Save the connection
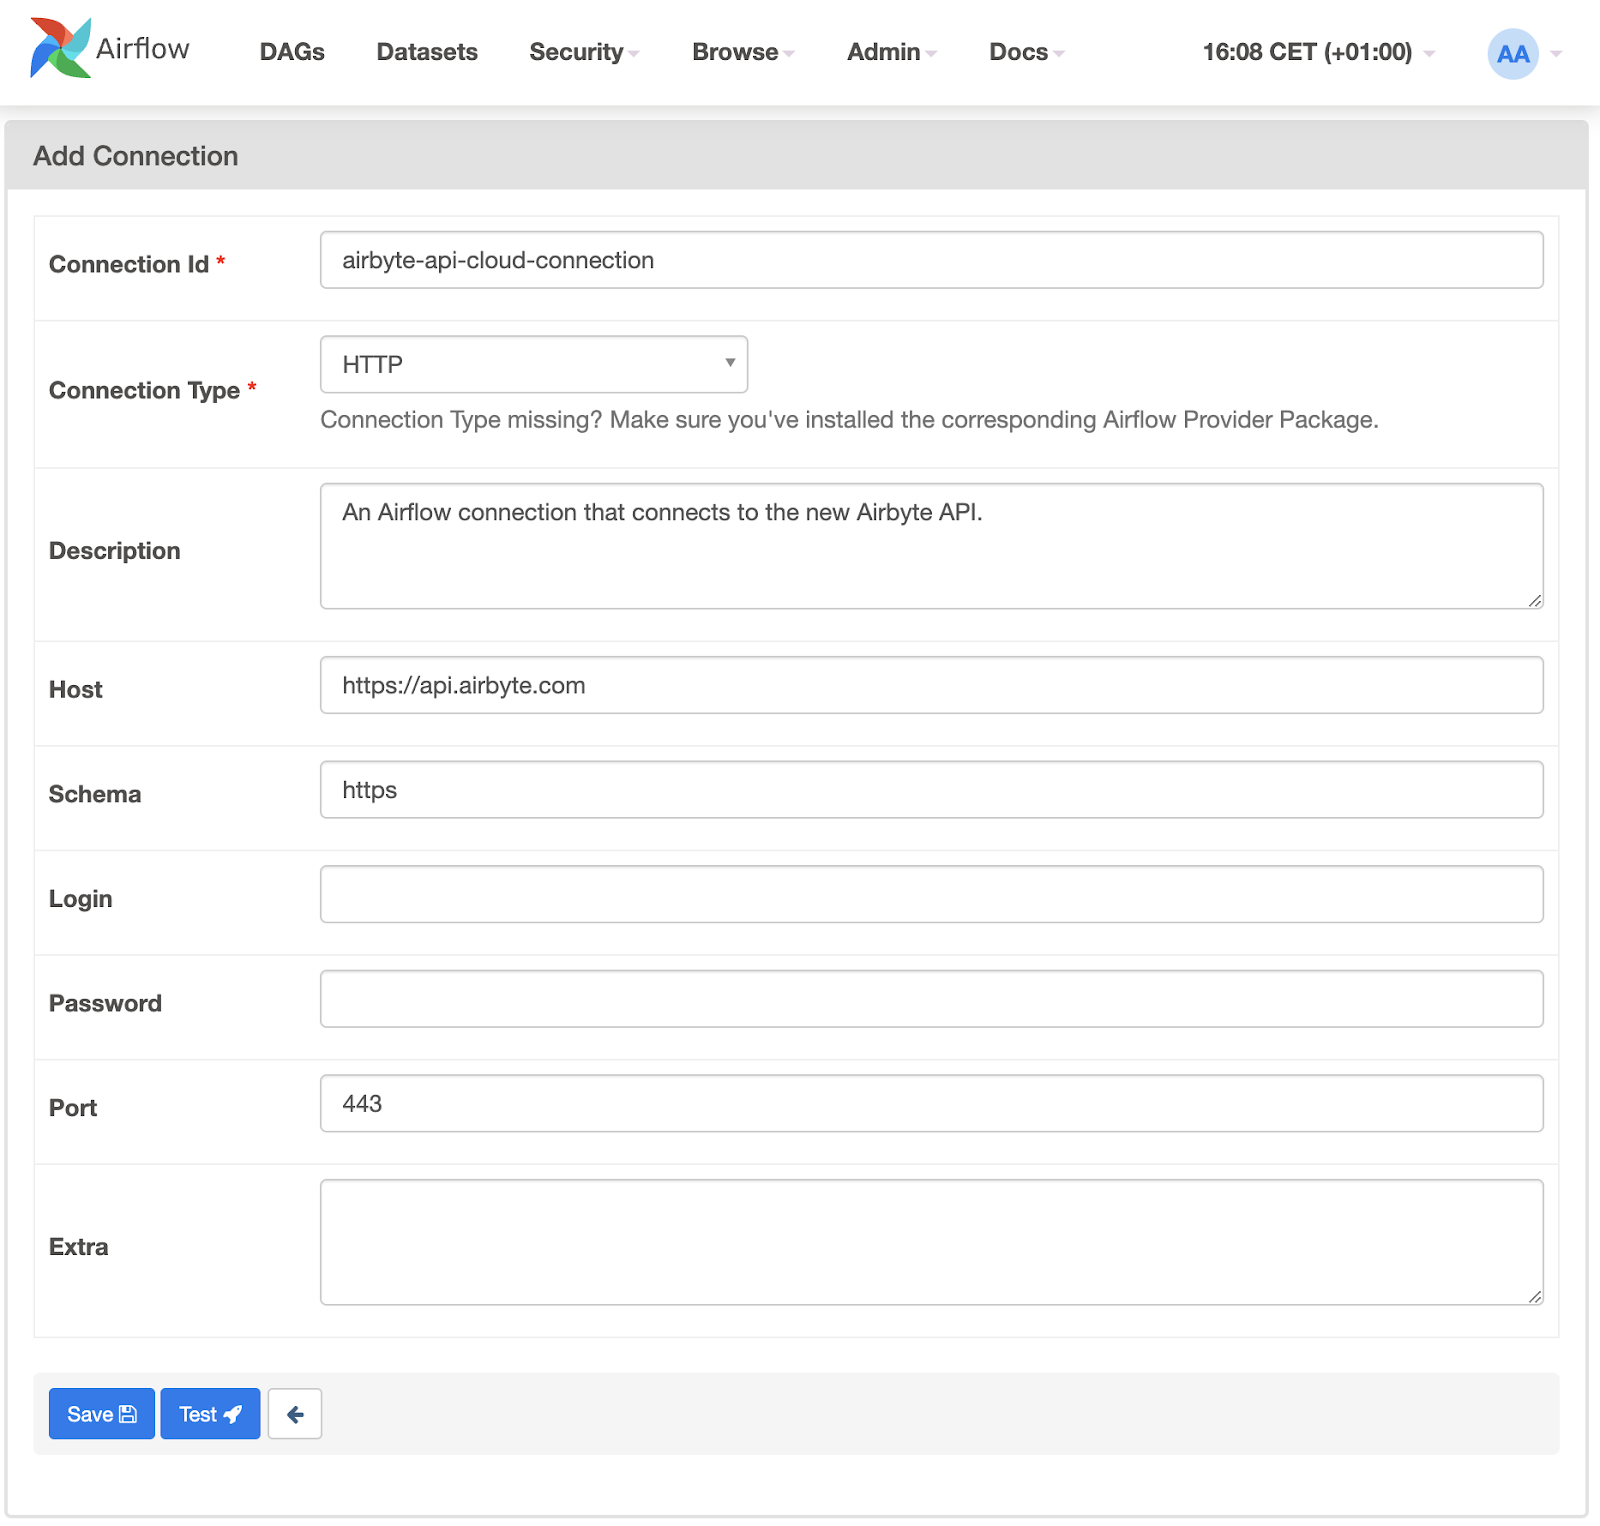Image resolution: width=1600 pixels, height=1526 pixels. click(102, 1413)
